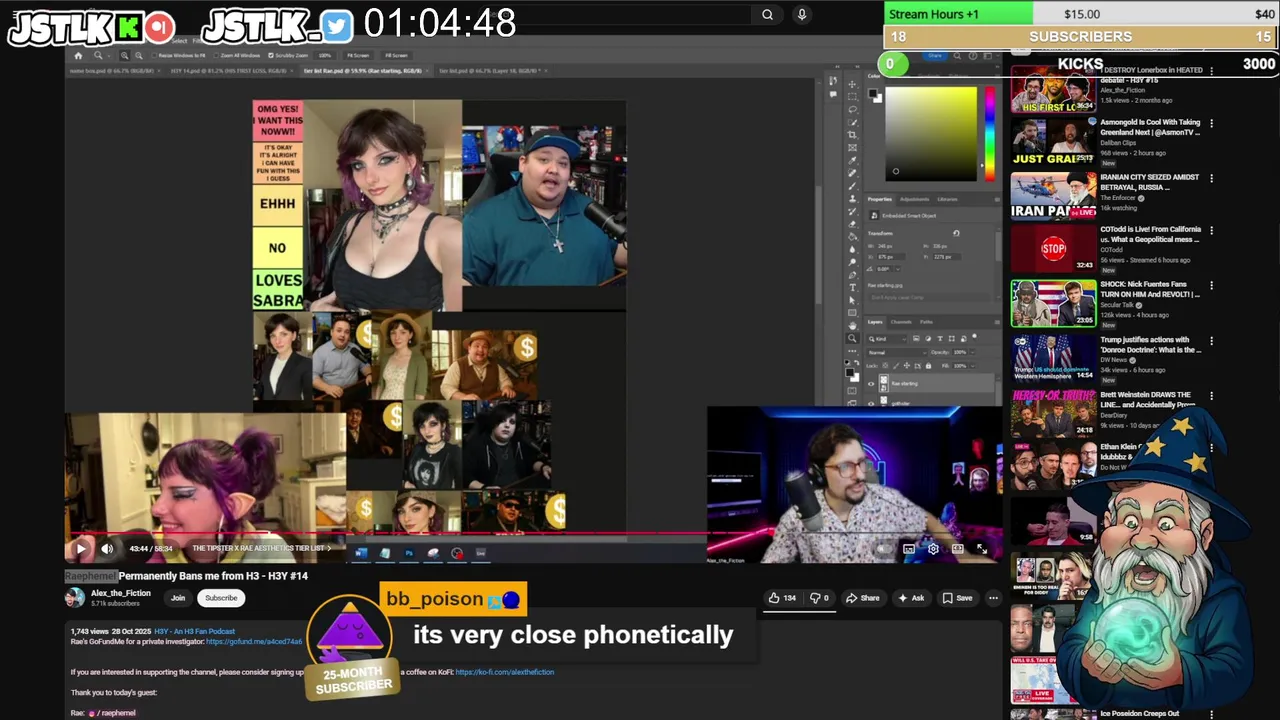This screenshot has width=1280, height=720.
Task: Open options for COTodd live video
Action: (1211, 231)
